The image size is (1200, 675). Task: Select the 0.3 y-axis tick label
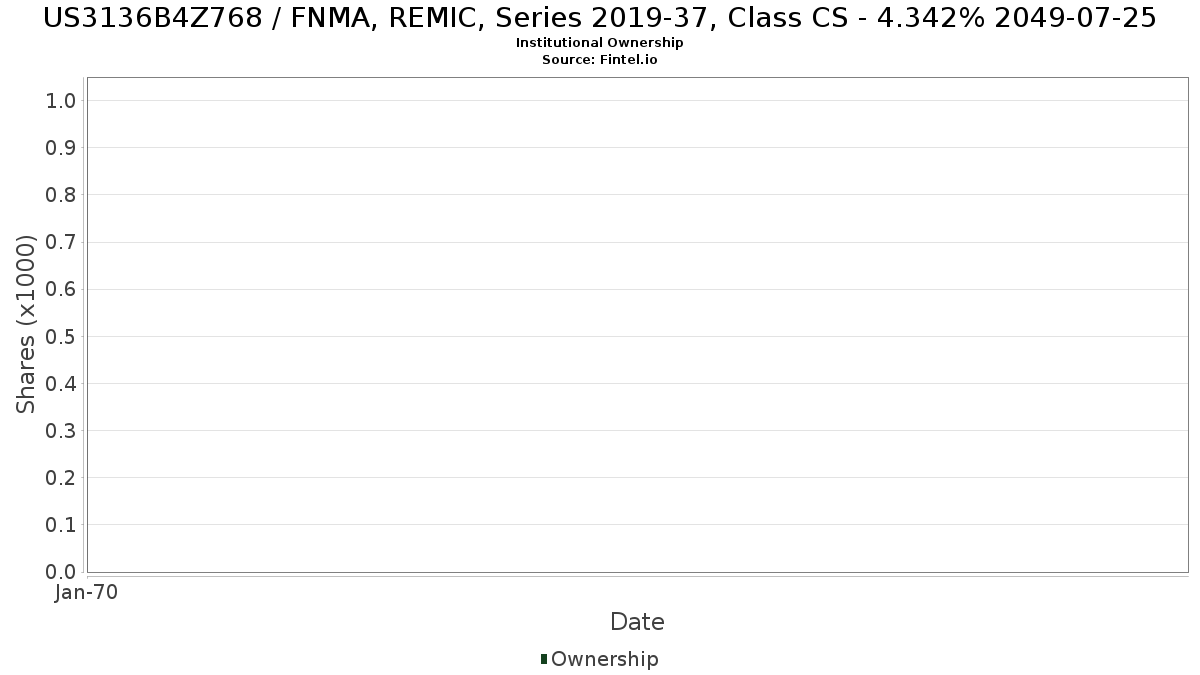(x=61, y=431)
